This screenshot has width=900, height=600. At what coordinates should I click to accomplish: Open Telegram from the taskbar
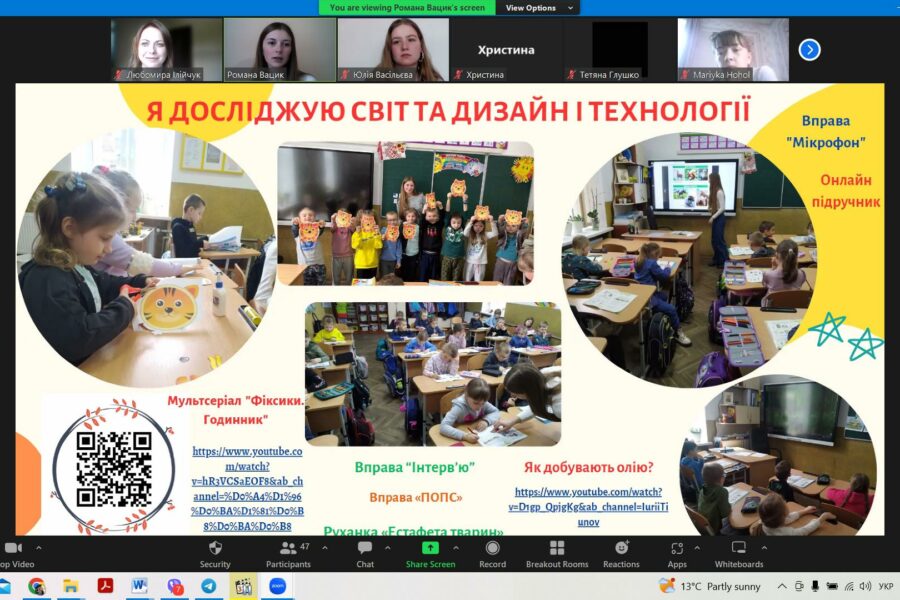pos(208,586)
